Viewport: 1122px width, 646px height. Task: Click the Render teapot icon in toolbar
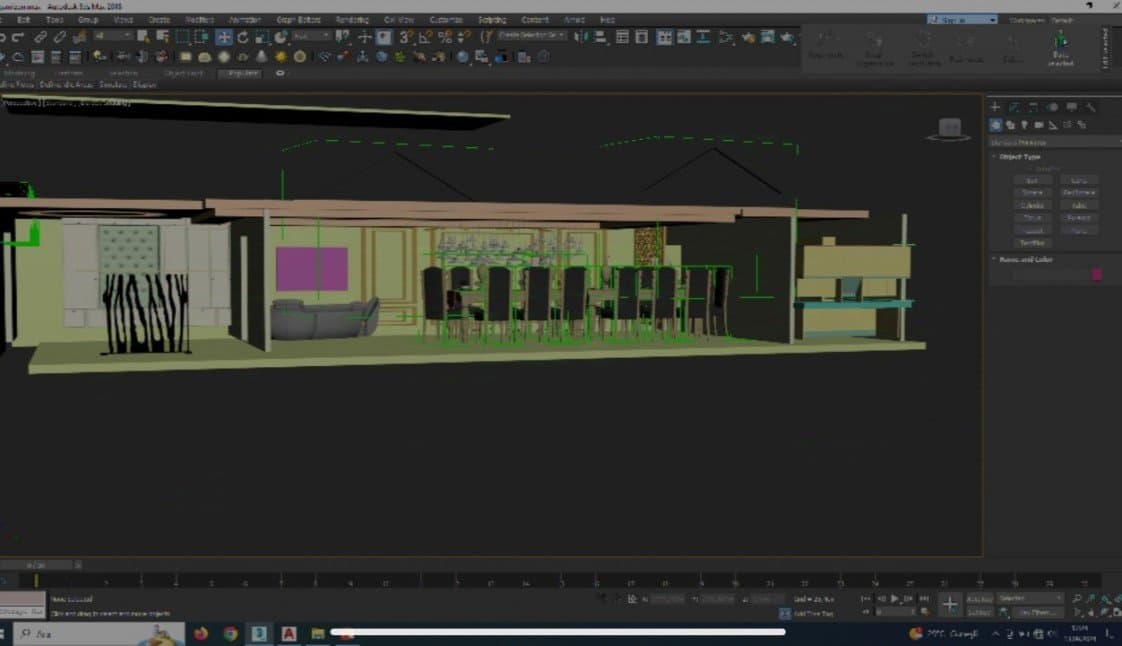(787, 37)
